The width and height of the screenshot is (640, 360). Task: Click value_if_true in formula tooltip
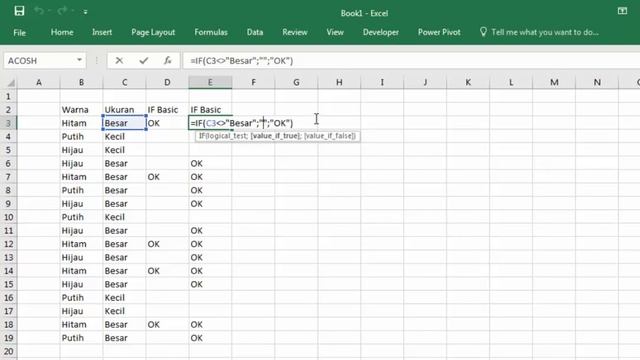[276, 136]
